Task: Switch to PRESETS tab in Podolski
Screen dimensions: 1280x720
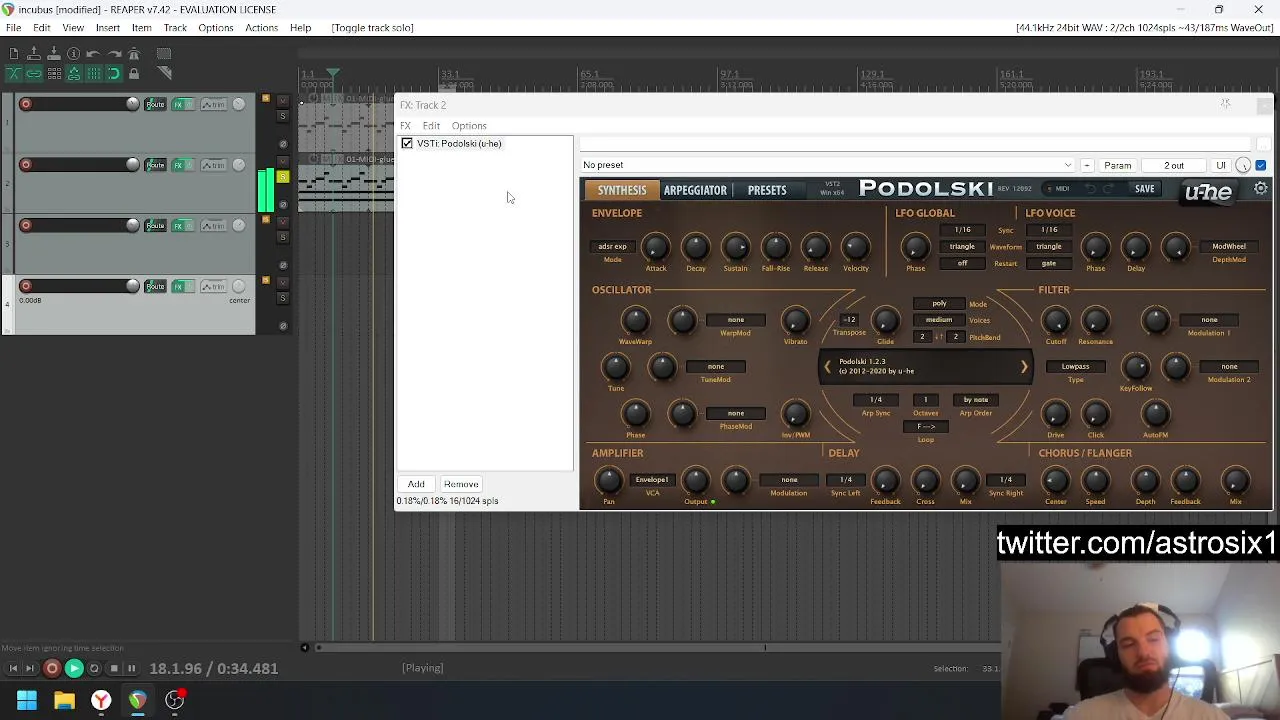Action: click(x=767, y=190)
